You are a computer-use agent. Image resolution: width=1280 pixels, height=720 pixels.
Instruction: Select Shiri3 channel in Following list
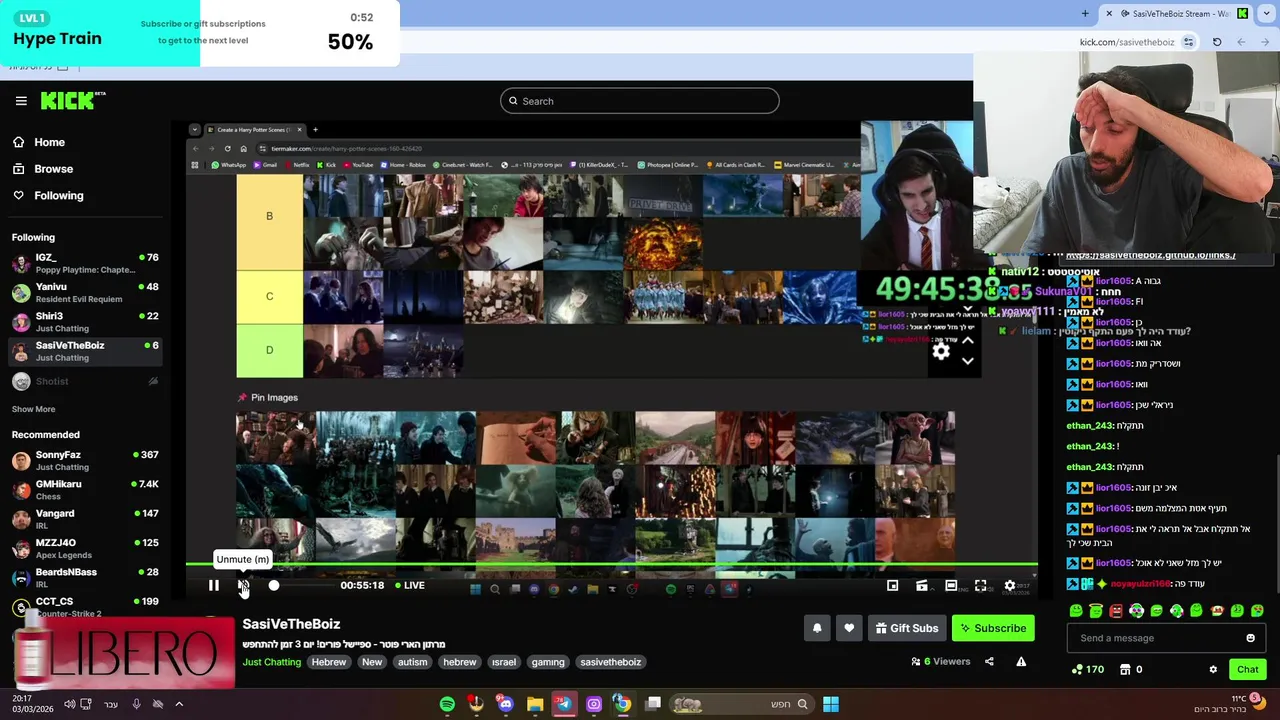tap(85, 321)
